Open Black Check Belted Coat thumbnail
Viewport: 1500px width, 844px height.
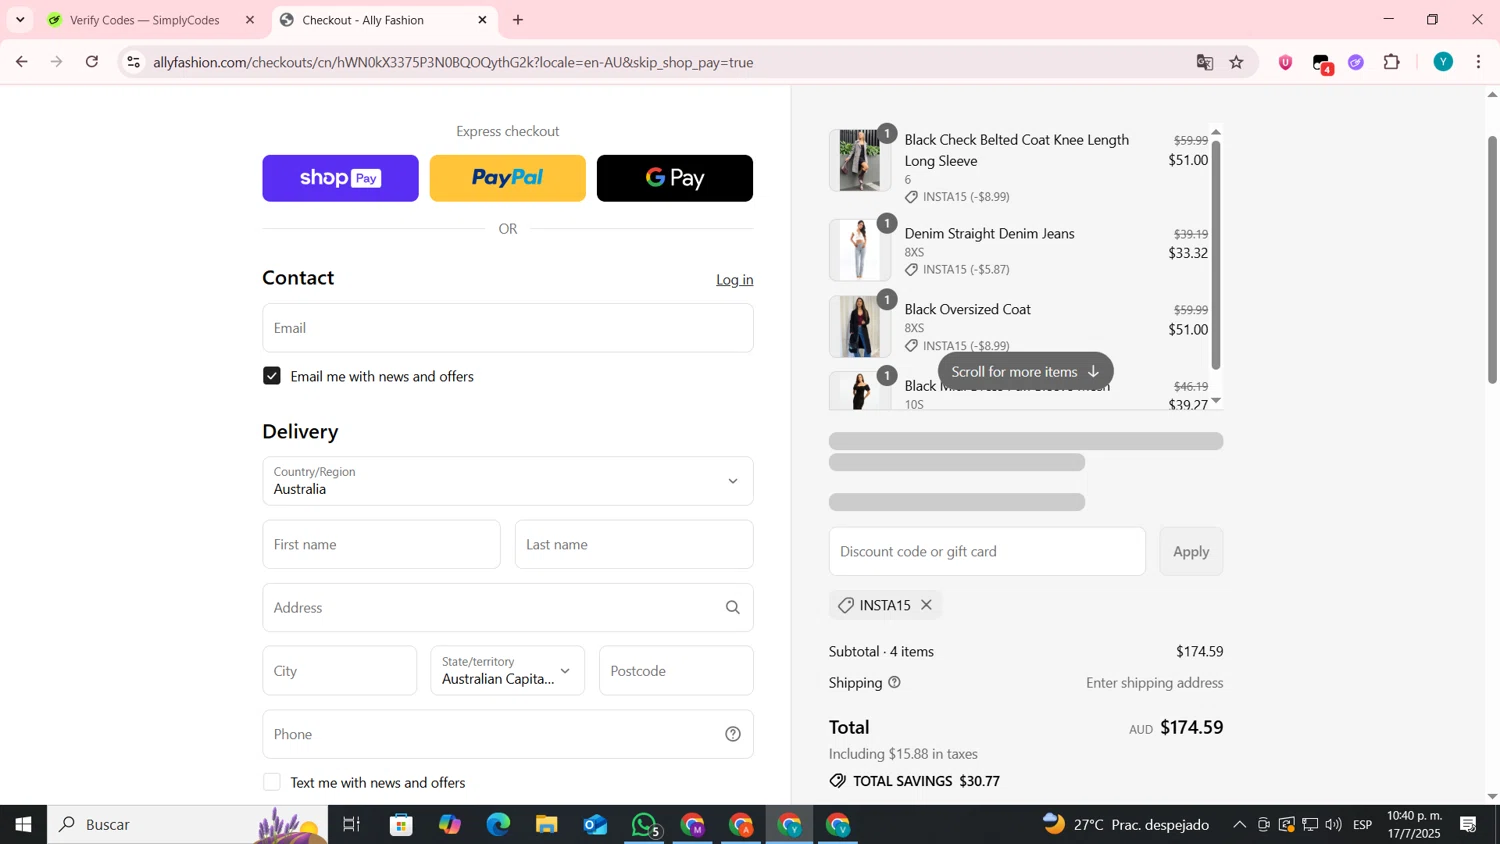click(859, 160)
